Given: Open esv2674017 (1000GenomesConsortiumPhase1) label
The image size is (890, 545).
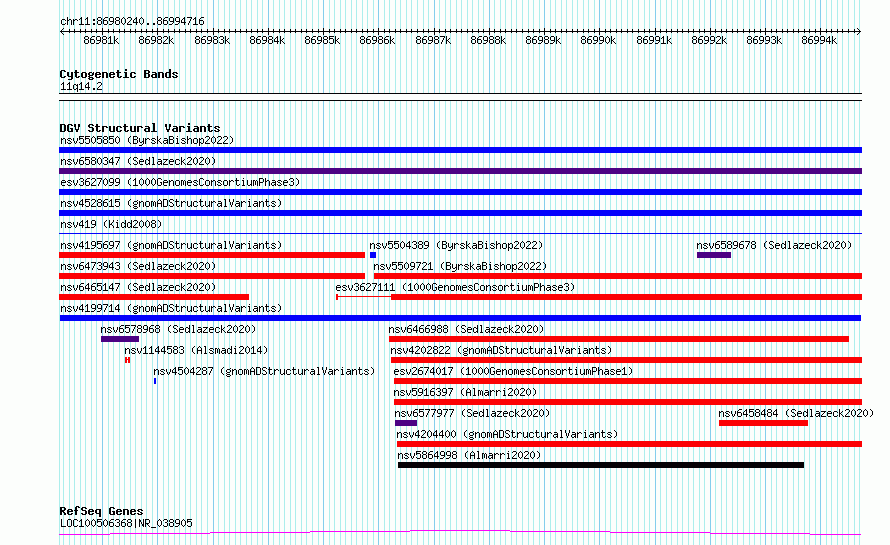Looking at the screenshot, I should point(513,371).
